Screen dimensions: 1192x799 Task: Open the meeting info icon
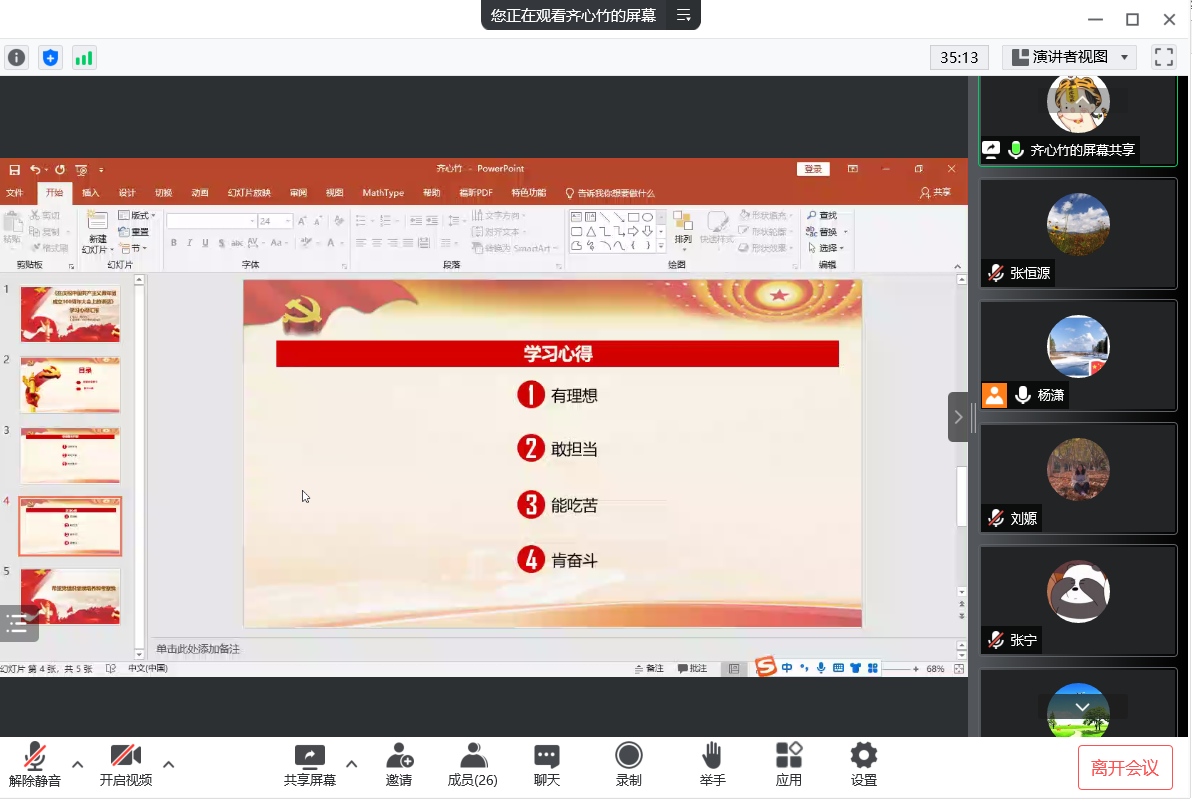tap(16, 58)
